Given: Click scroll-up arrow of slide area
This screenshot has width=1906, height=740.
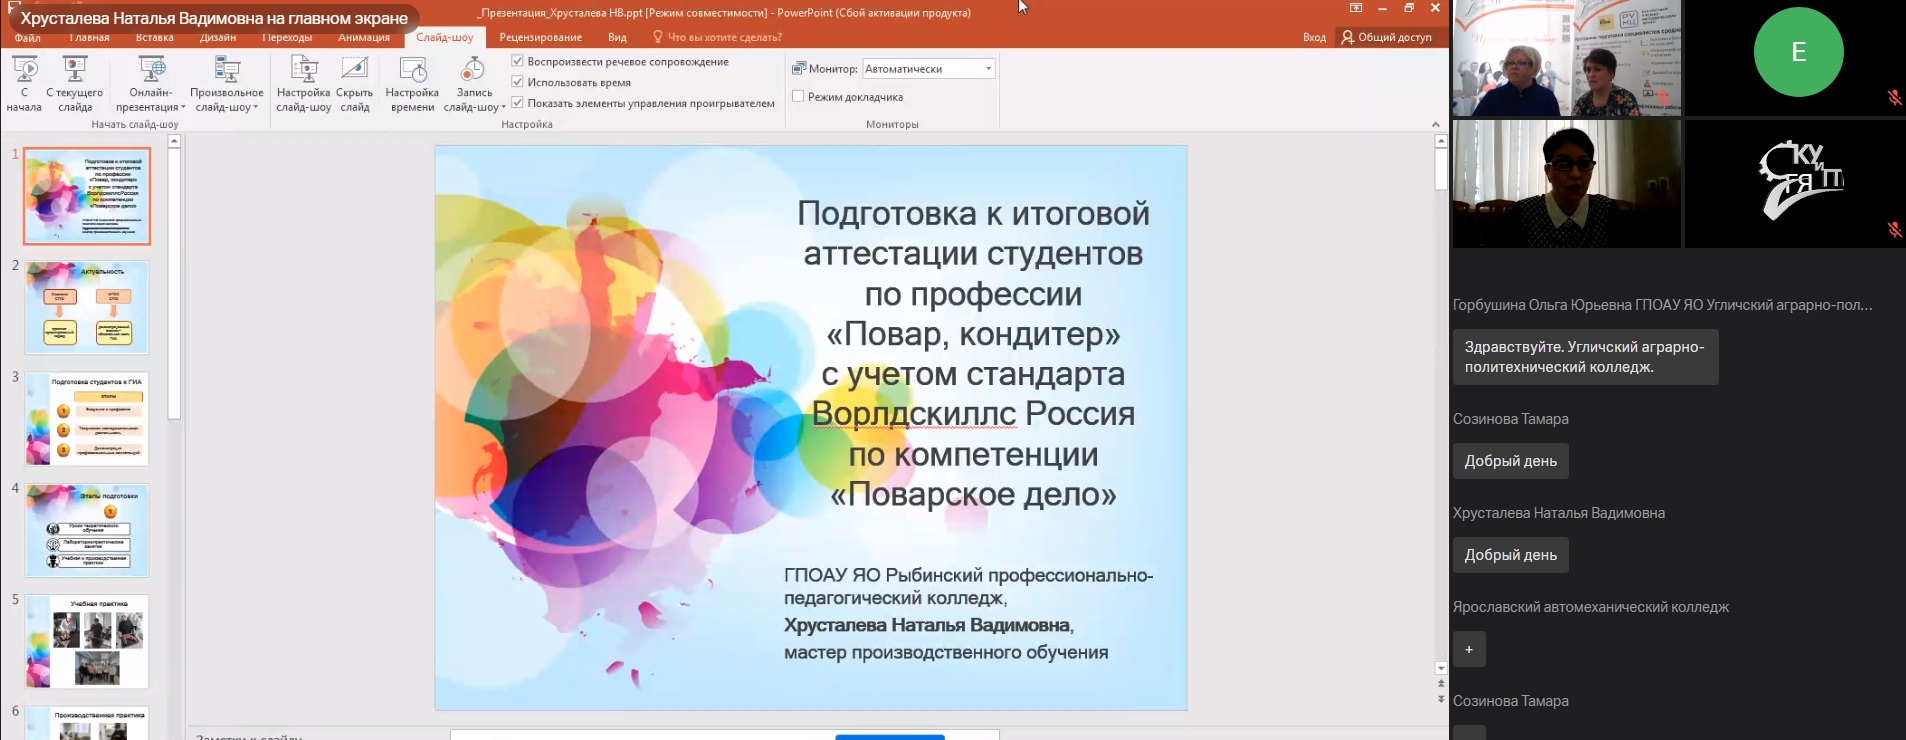Looking at the screenshot, I should click(1441, 141).
